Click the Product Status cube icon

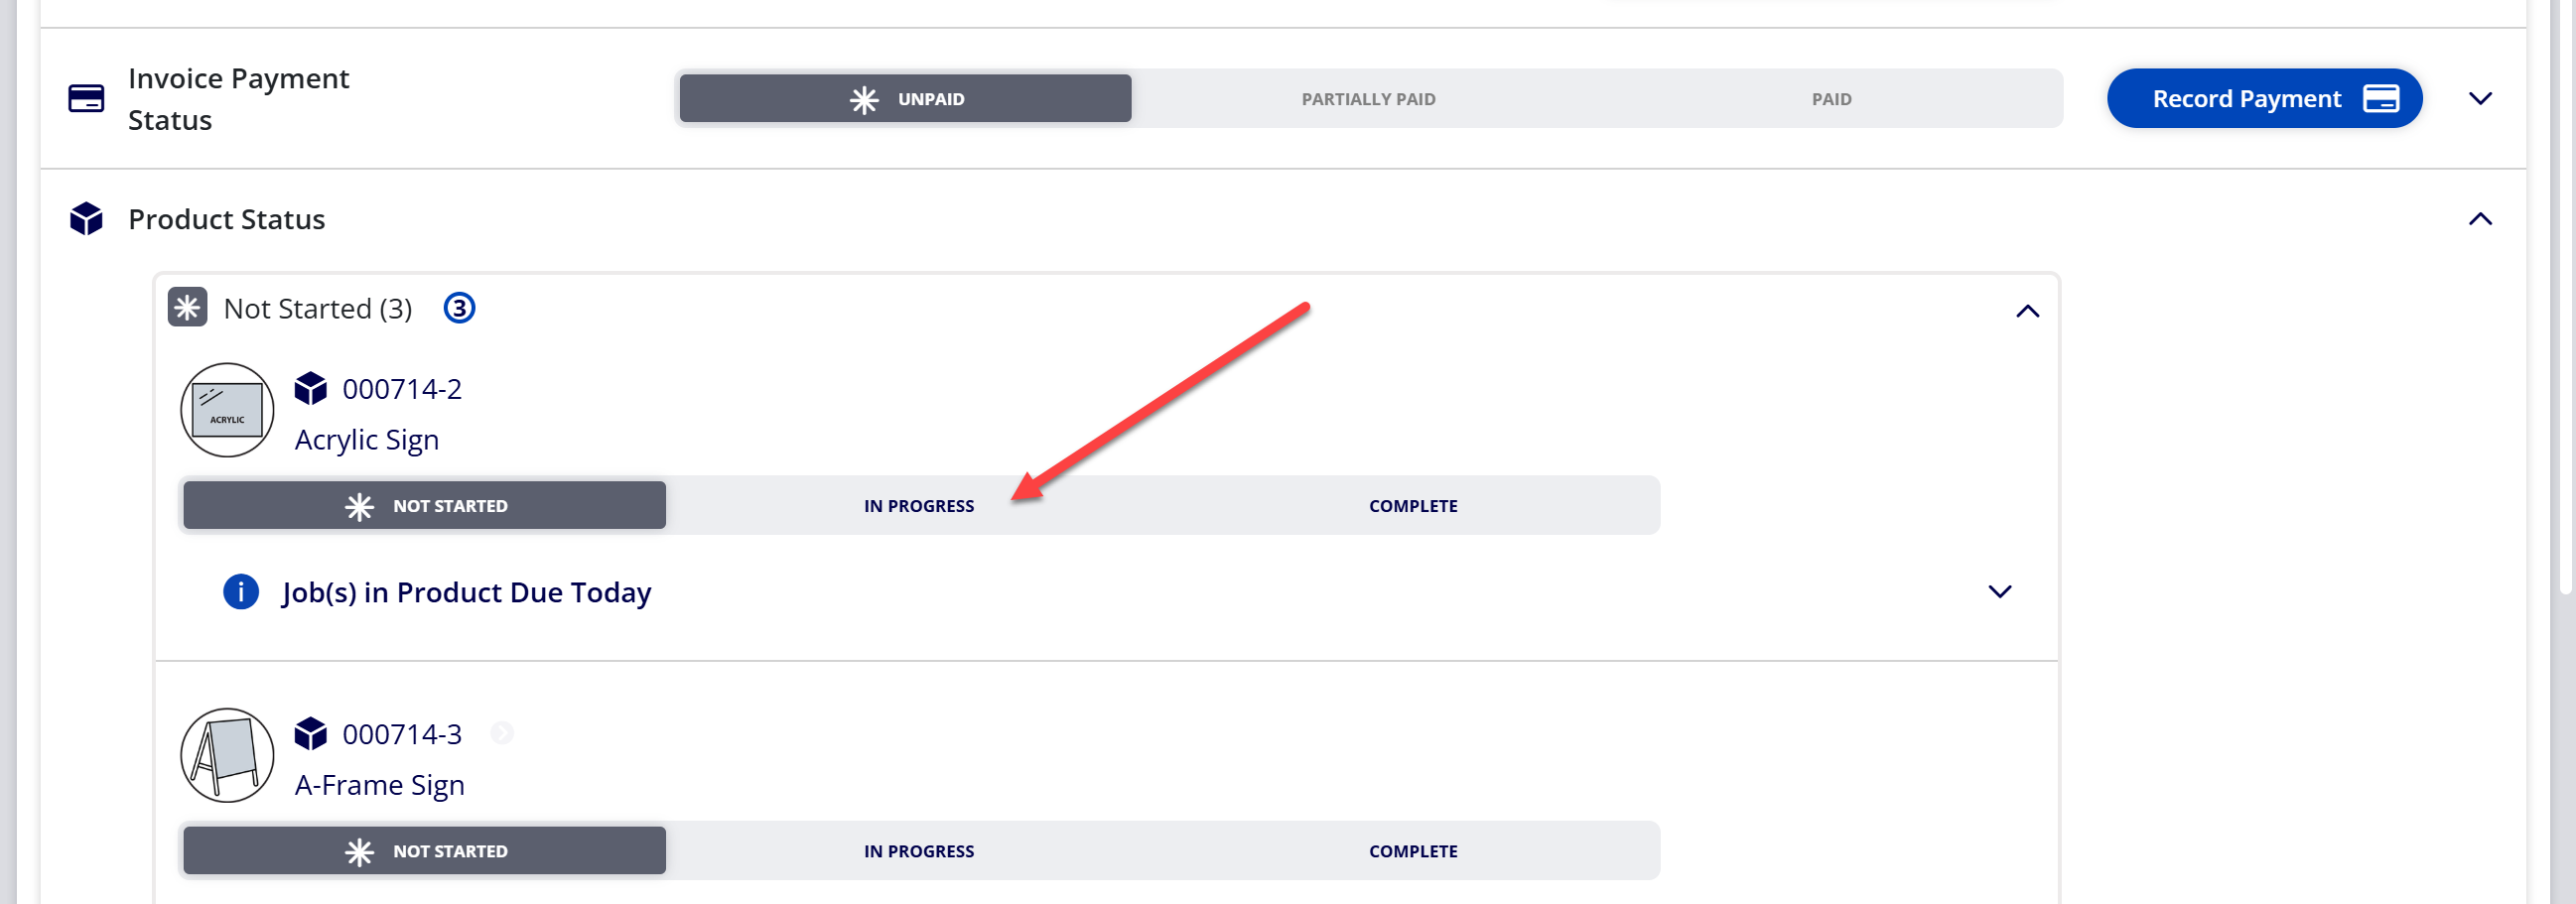tap(86, 218)
